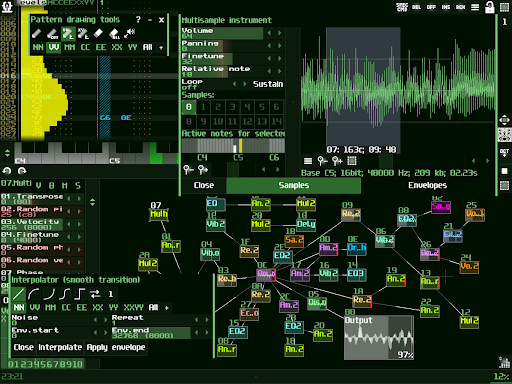This screenshot has height=384, width=512.
Task: Toggle the Sustain loop option
Action: pyautogui.click(x=268, y=84)
